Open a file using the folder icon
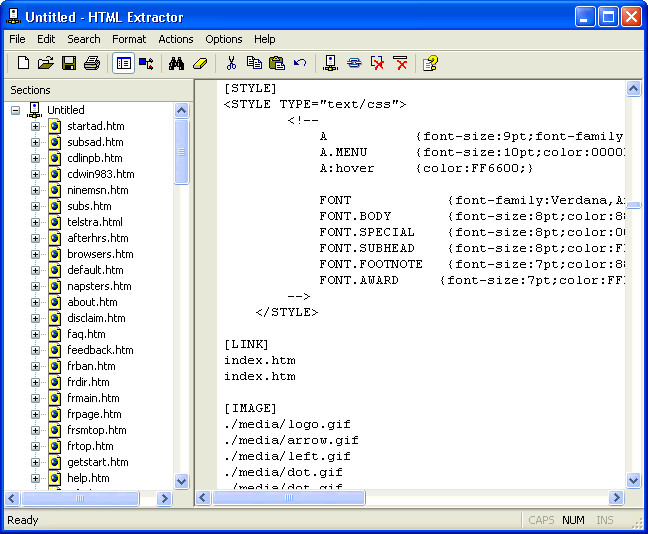Image resolution: width=648 pixels, height=534 pixels. point(46,63)
